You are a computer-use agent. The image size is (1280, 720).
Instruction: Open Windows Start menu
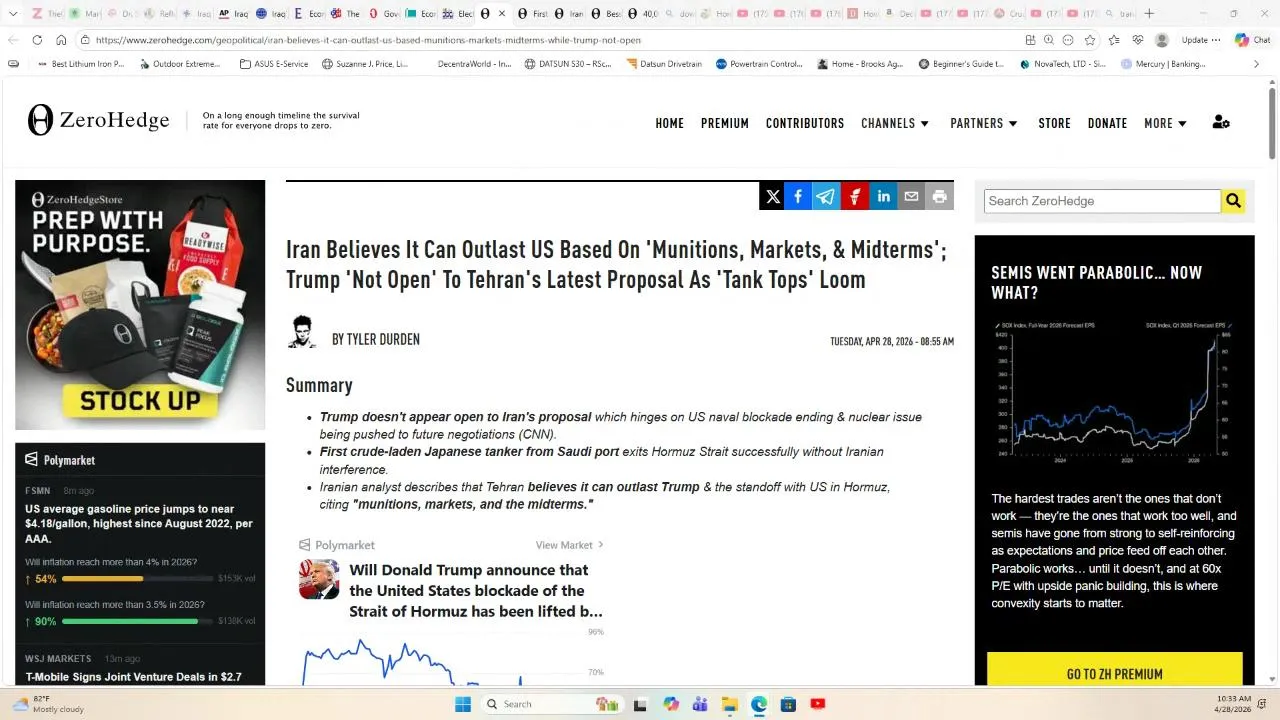pyautogui.click(x=462, y=704)
